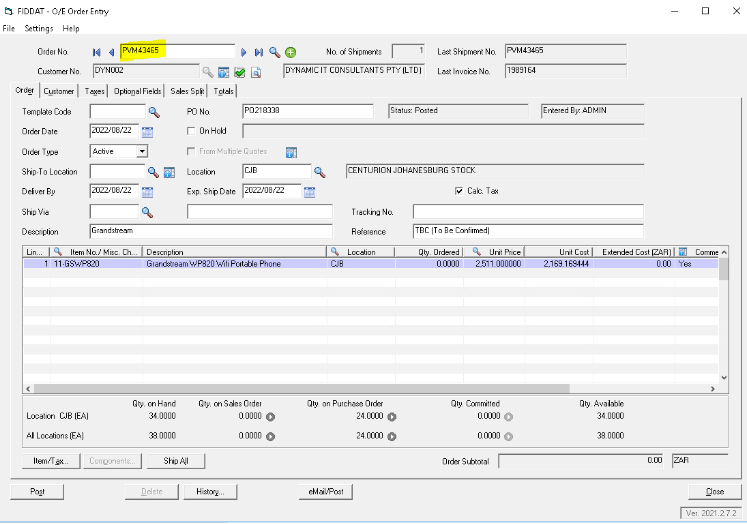
Task: Click the Location finder magnifier
Action: (320, 172)
